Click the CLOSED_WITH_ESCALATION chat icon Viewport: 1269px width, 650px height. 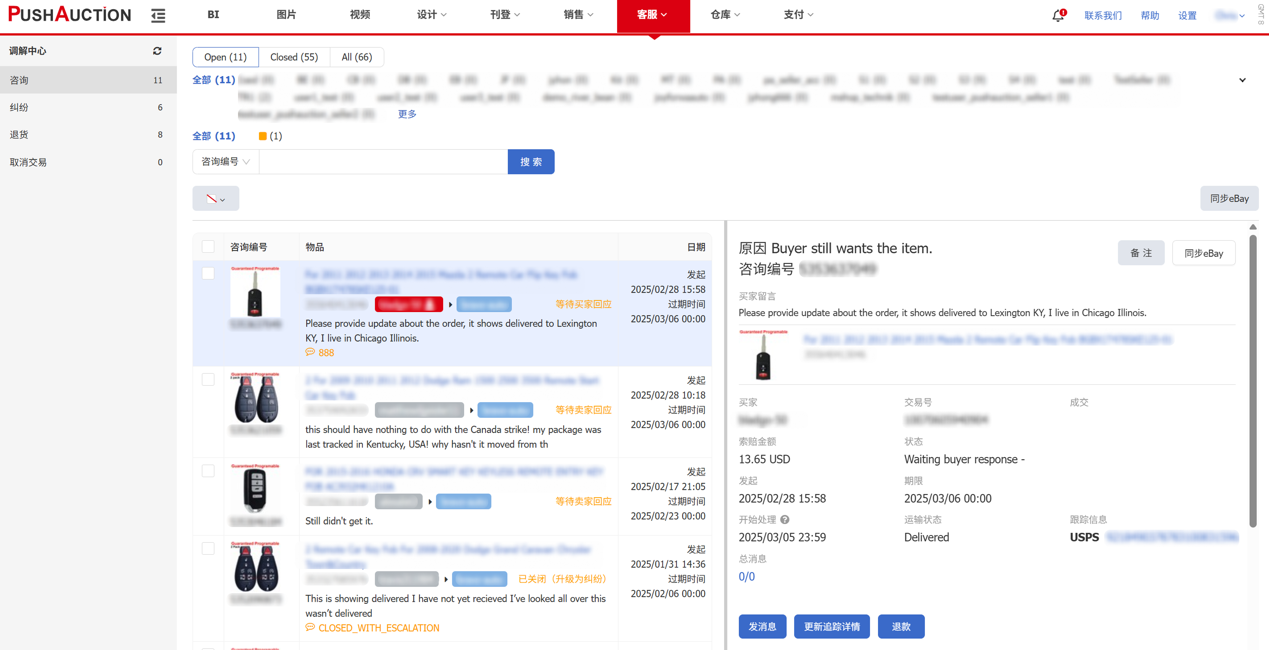click(310, 628)
